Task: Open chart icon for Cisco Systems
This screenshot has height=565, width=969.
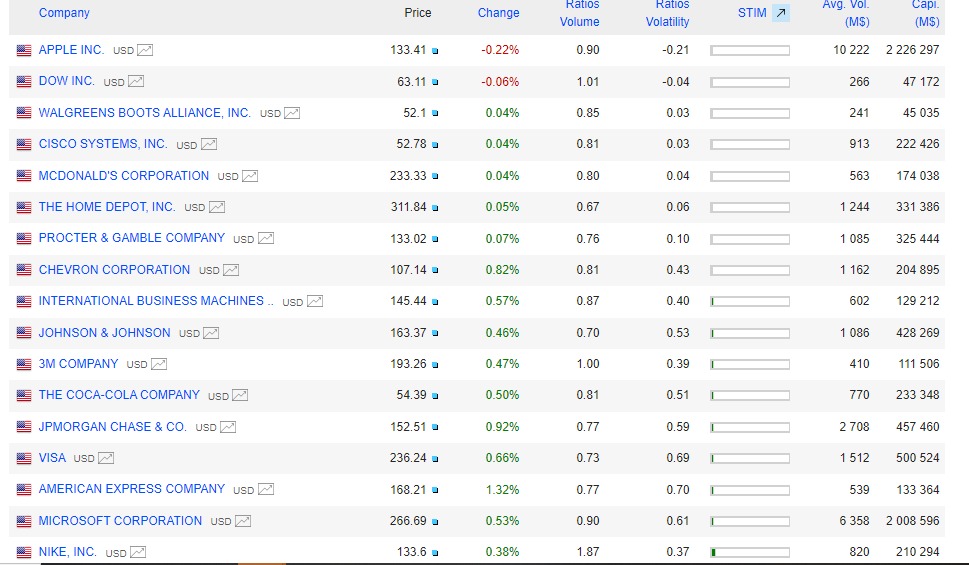Action: [x=209, y=145]
